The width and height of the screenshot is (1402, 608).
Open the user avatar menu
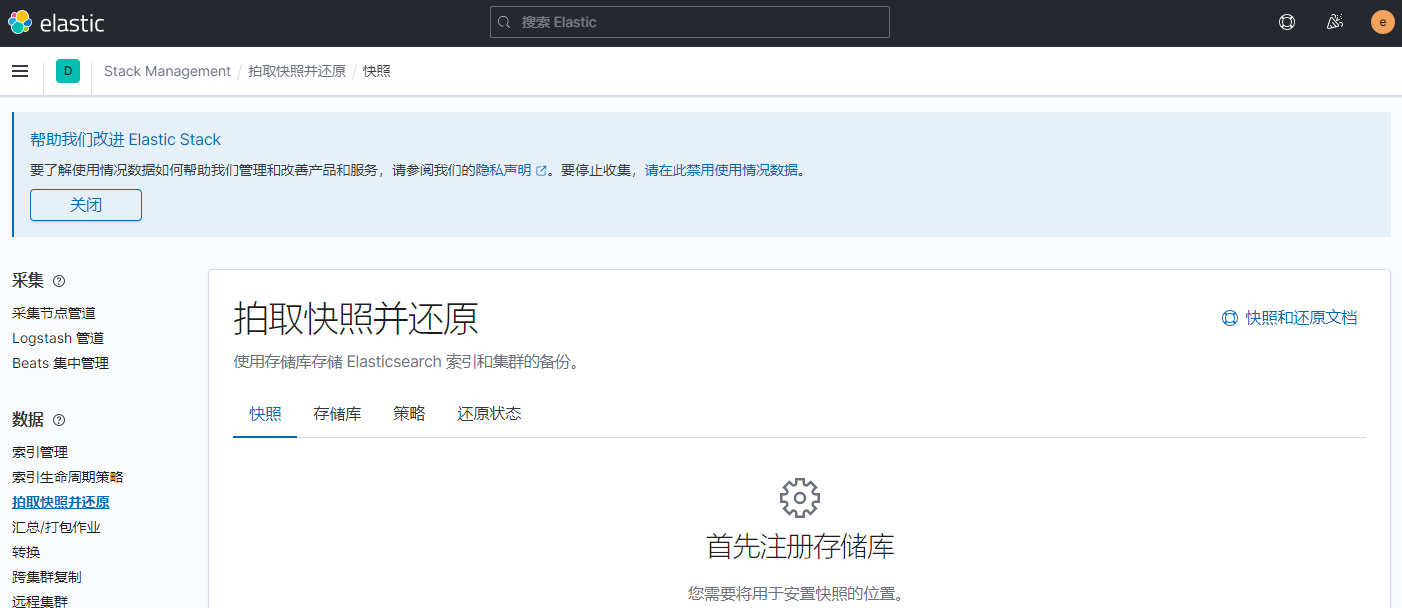[x=1382, y=22]
